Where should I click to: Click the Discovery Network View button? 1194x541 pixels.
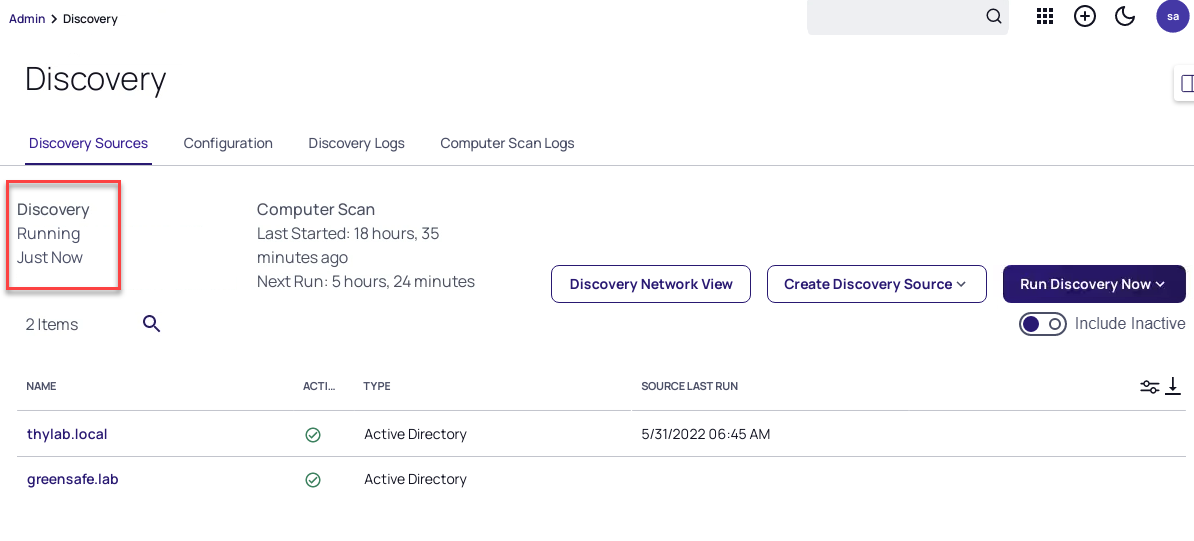coord(651,284)
